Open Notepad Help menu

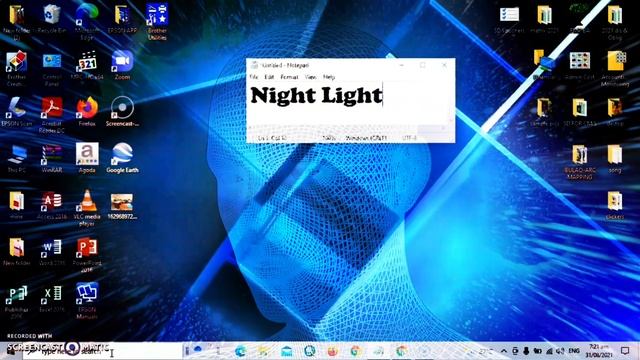click(x=329, y=77)
